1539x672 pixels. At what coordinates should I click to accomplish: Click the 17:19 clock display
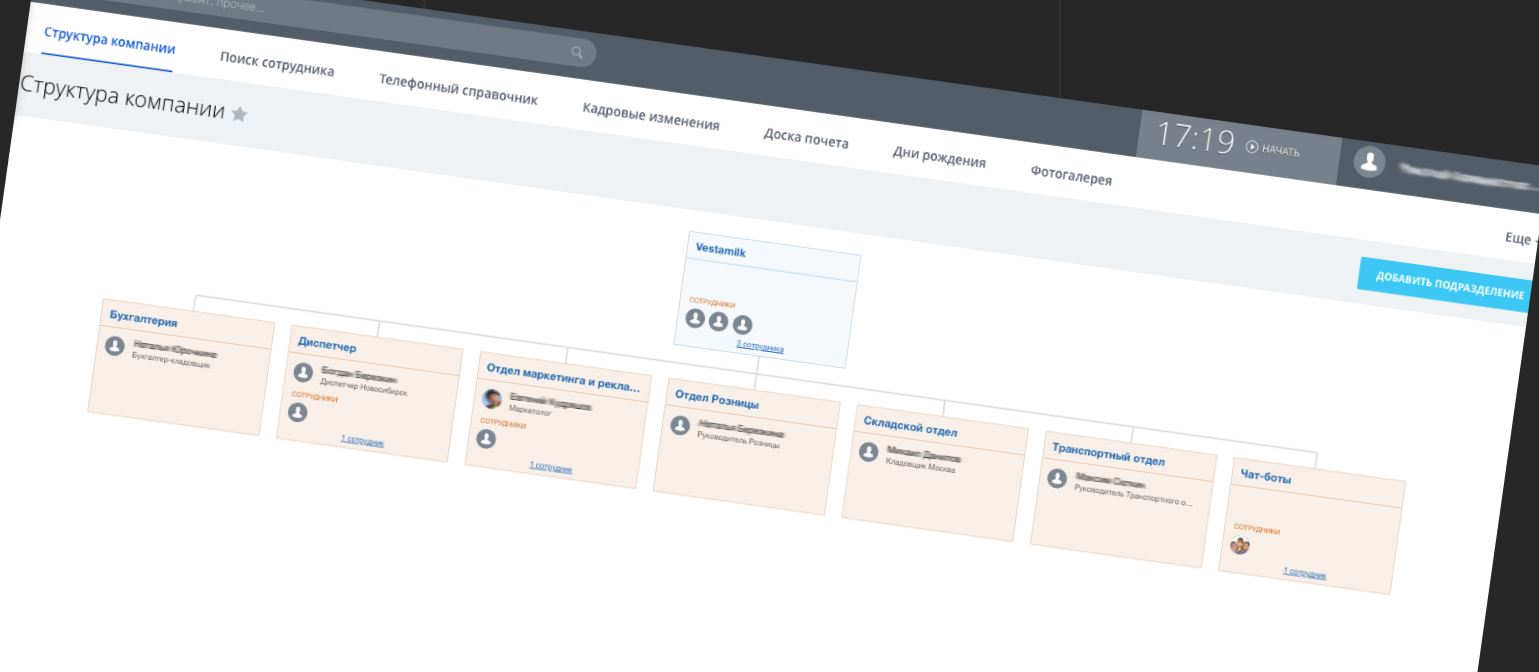tap(1195, 138)
